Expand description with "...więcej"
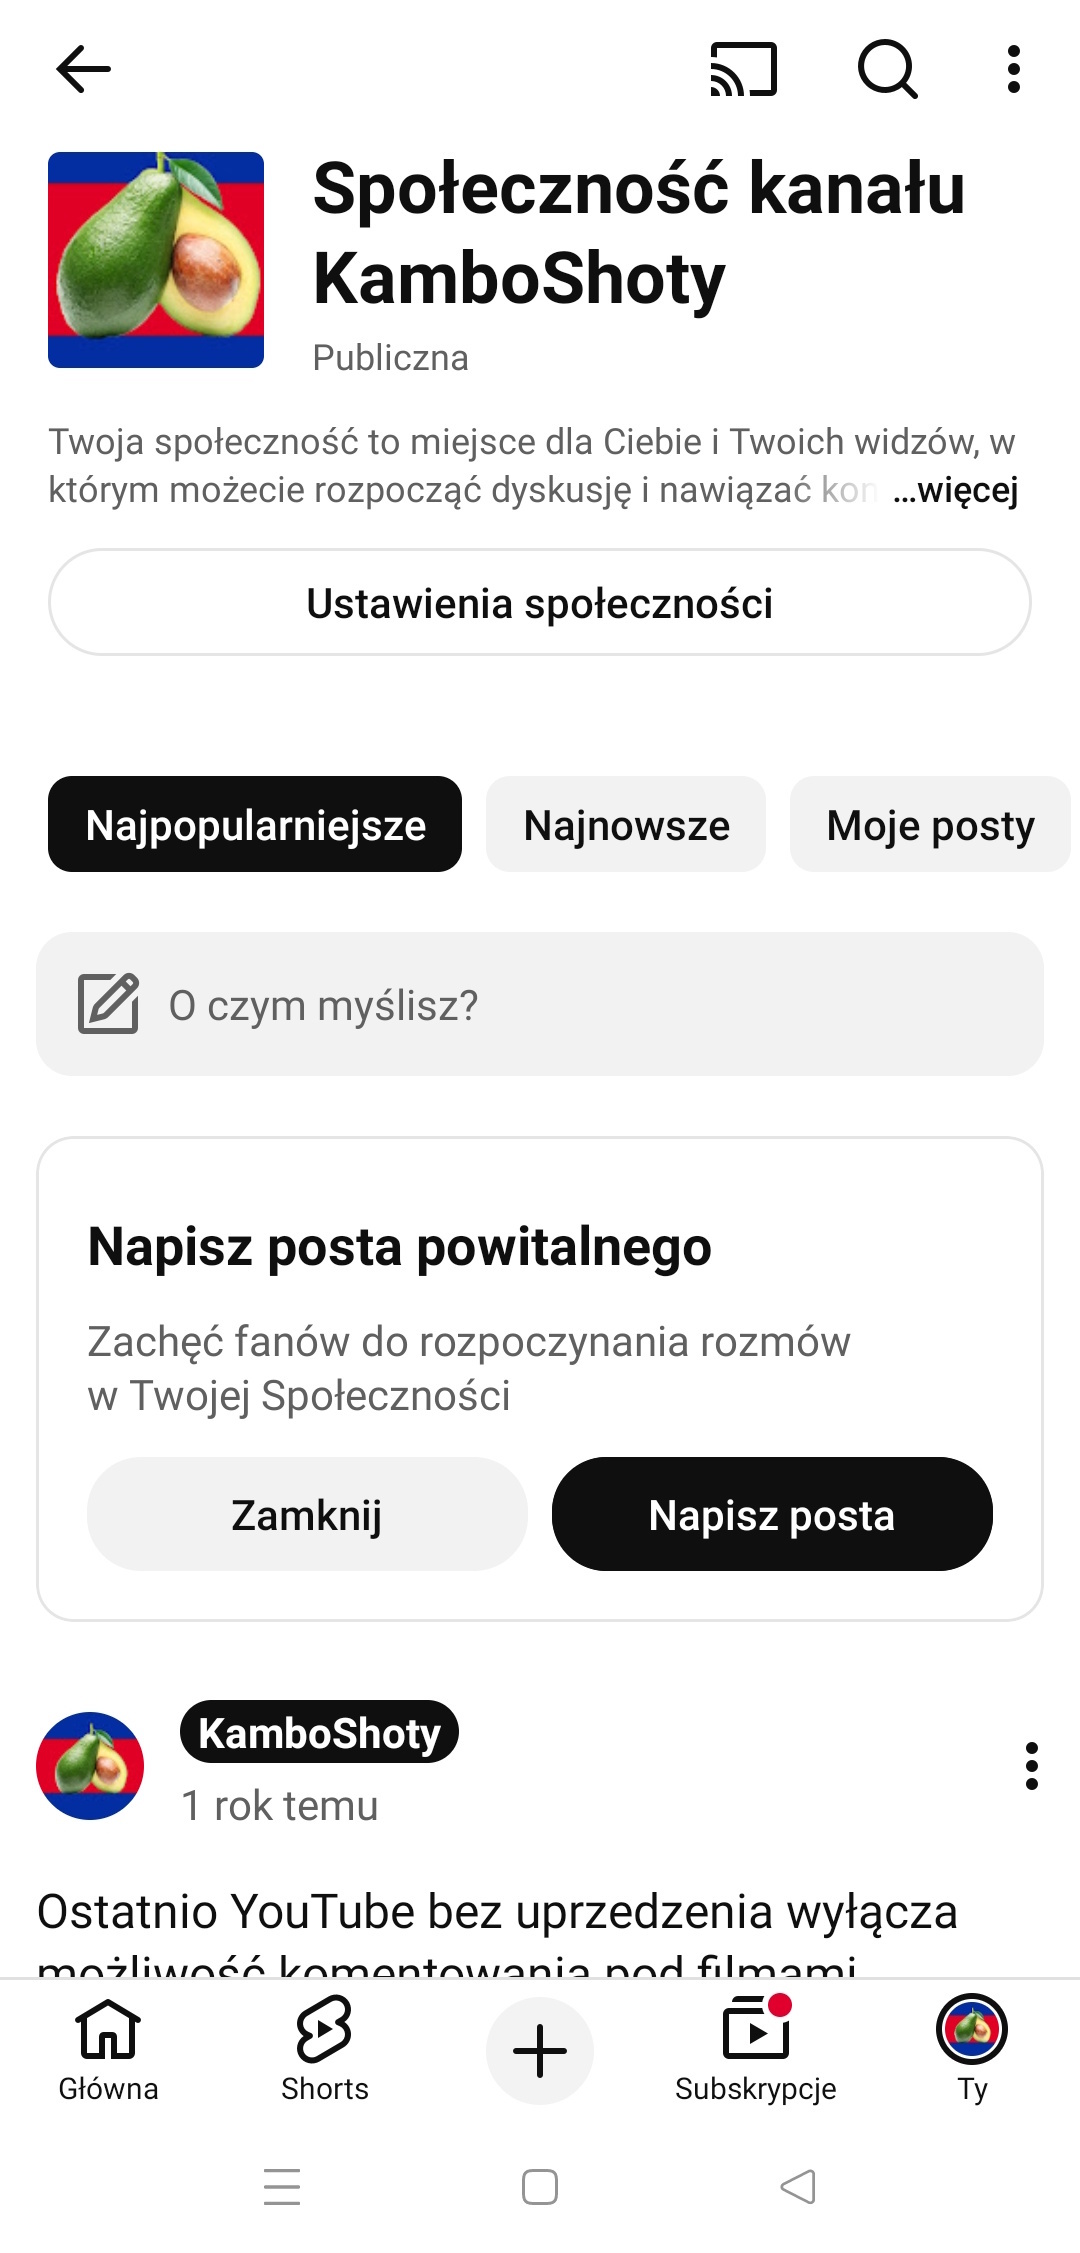 tap(956, 490)
